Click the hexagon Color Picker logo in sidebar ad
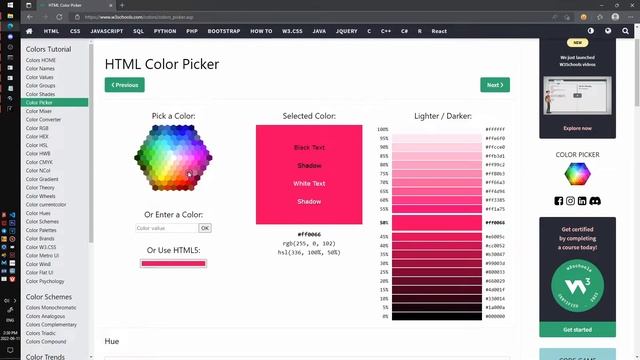 point(577,173)
